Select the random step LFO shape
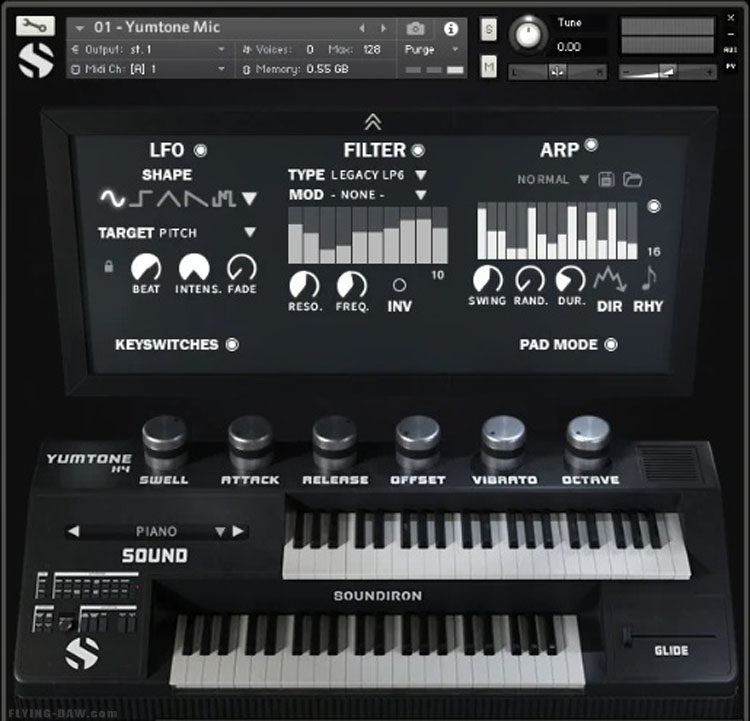 224,198
